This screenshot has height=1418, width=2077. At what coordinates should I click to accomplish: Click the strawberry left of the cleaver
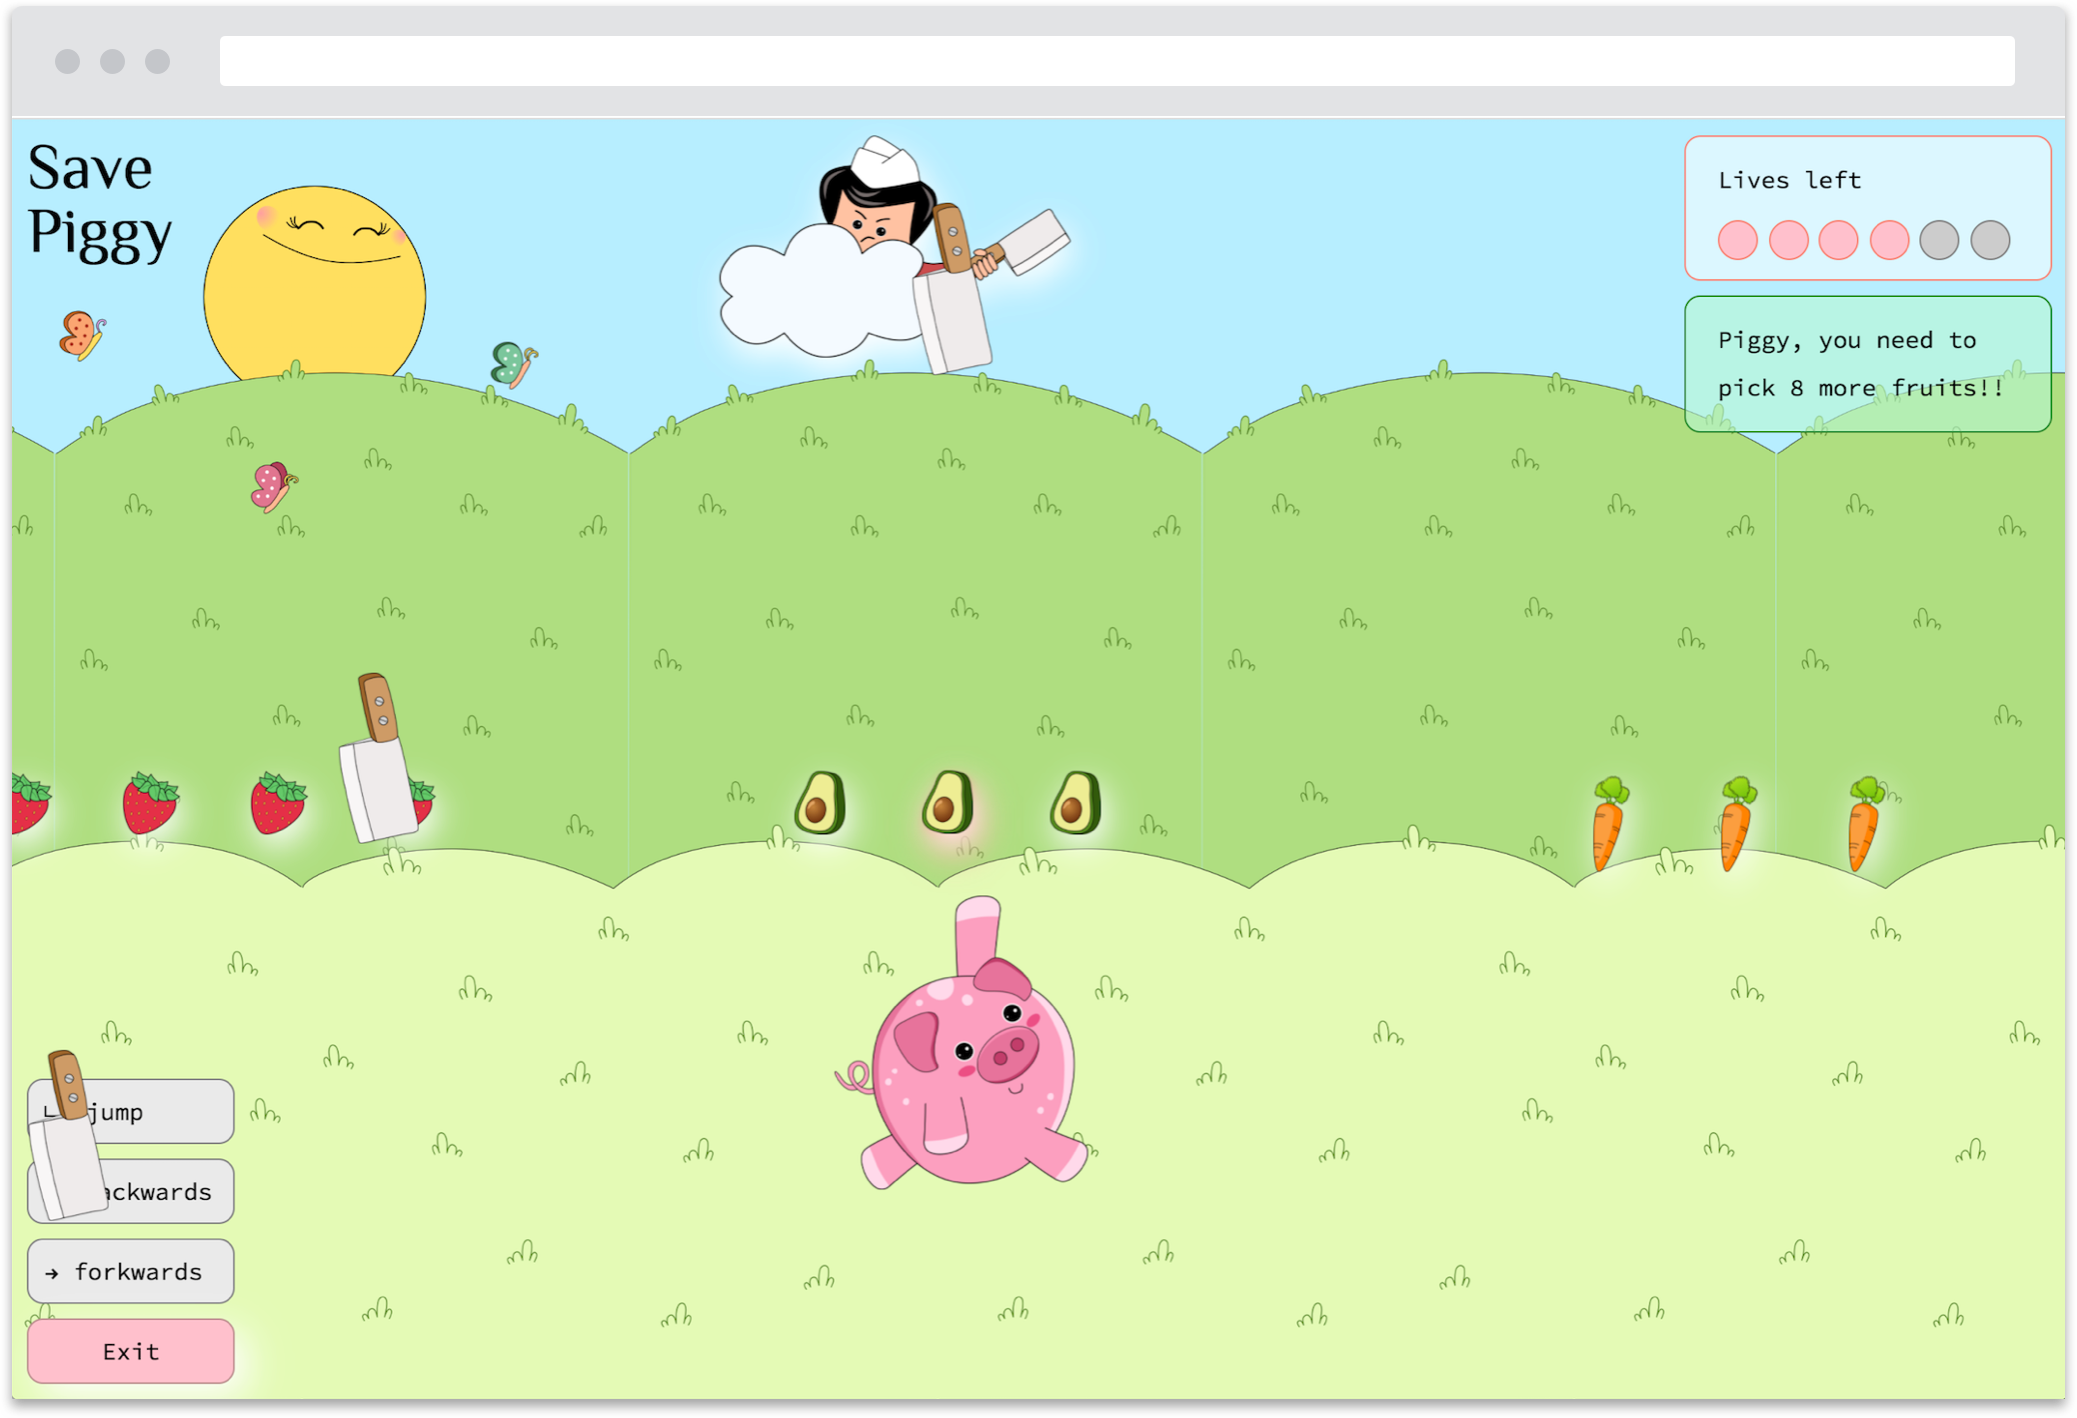click(x=277, y=803)
